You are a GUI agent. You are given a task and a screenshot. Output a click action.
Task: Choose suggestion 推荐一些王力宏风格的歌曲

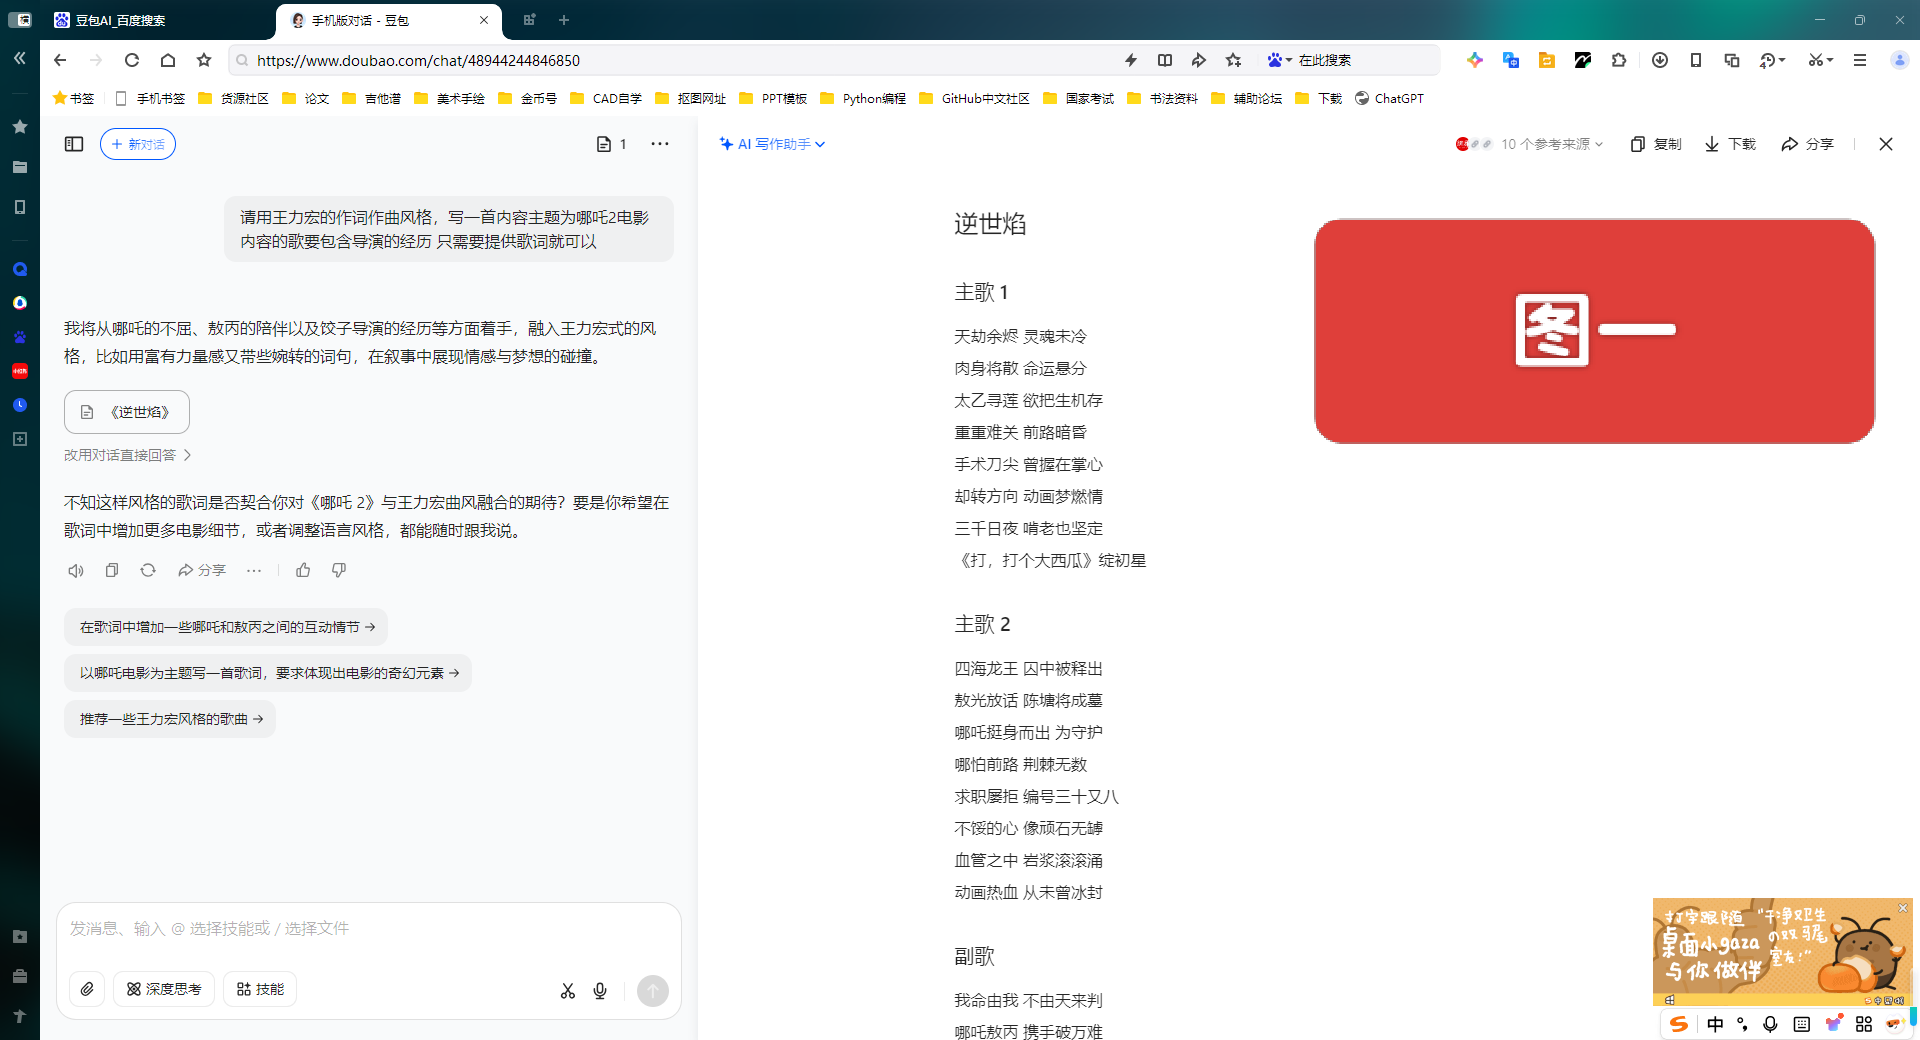click(170, 719)
